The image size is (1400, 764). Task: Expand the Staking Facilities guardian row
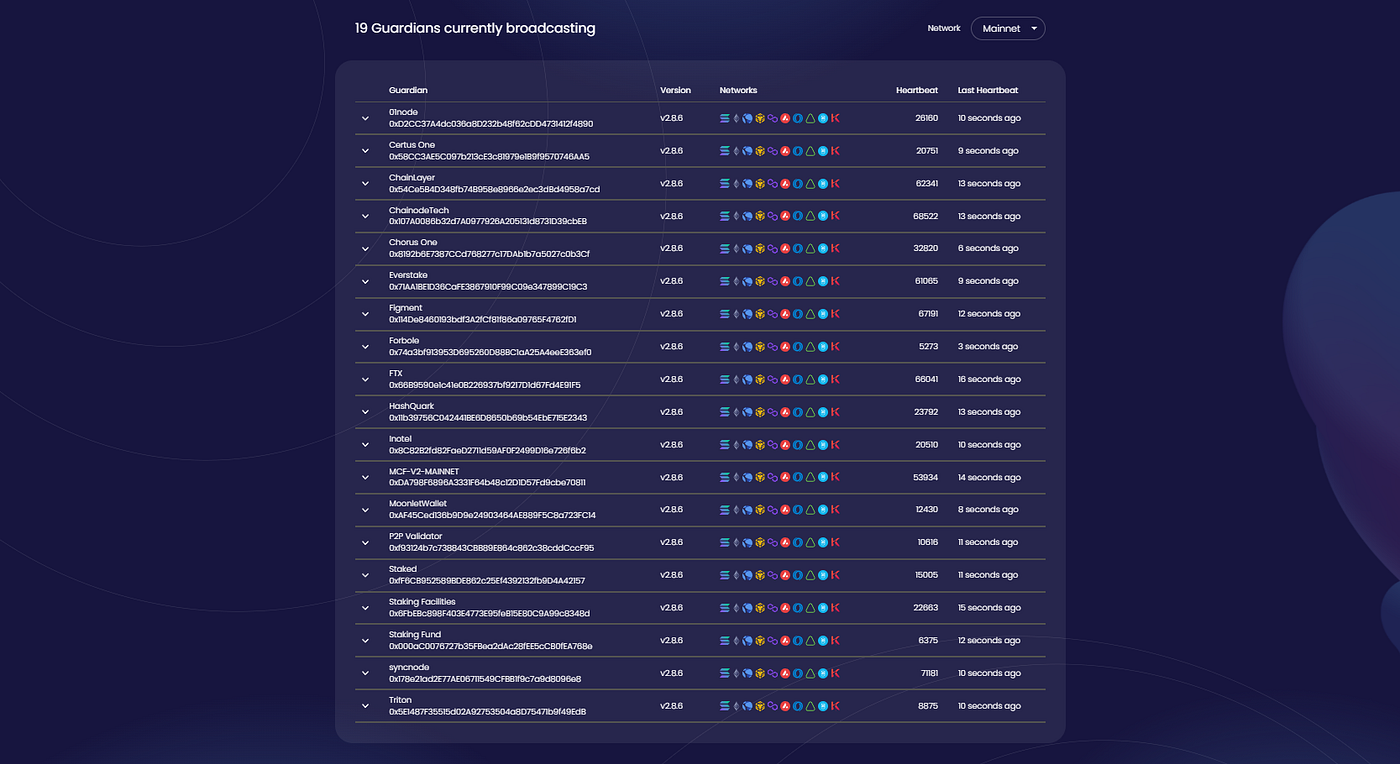[366, 608]
